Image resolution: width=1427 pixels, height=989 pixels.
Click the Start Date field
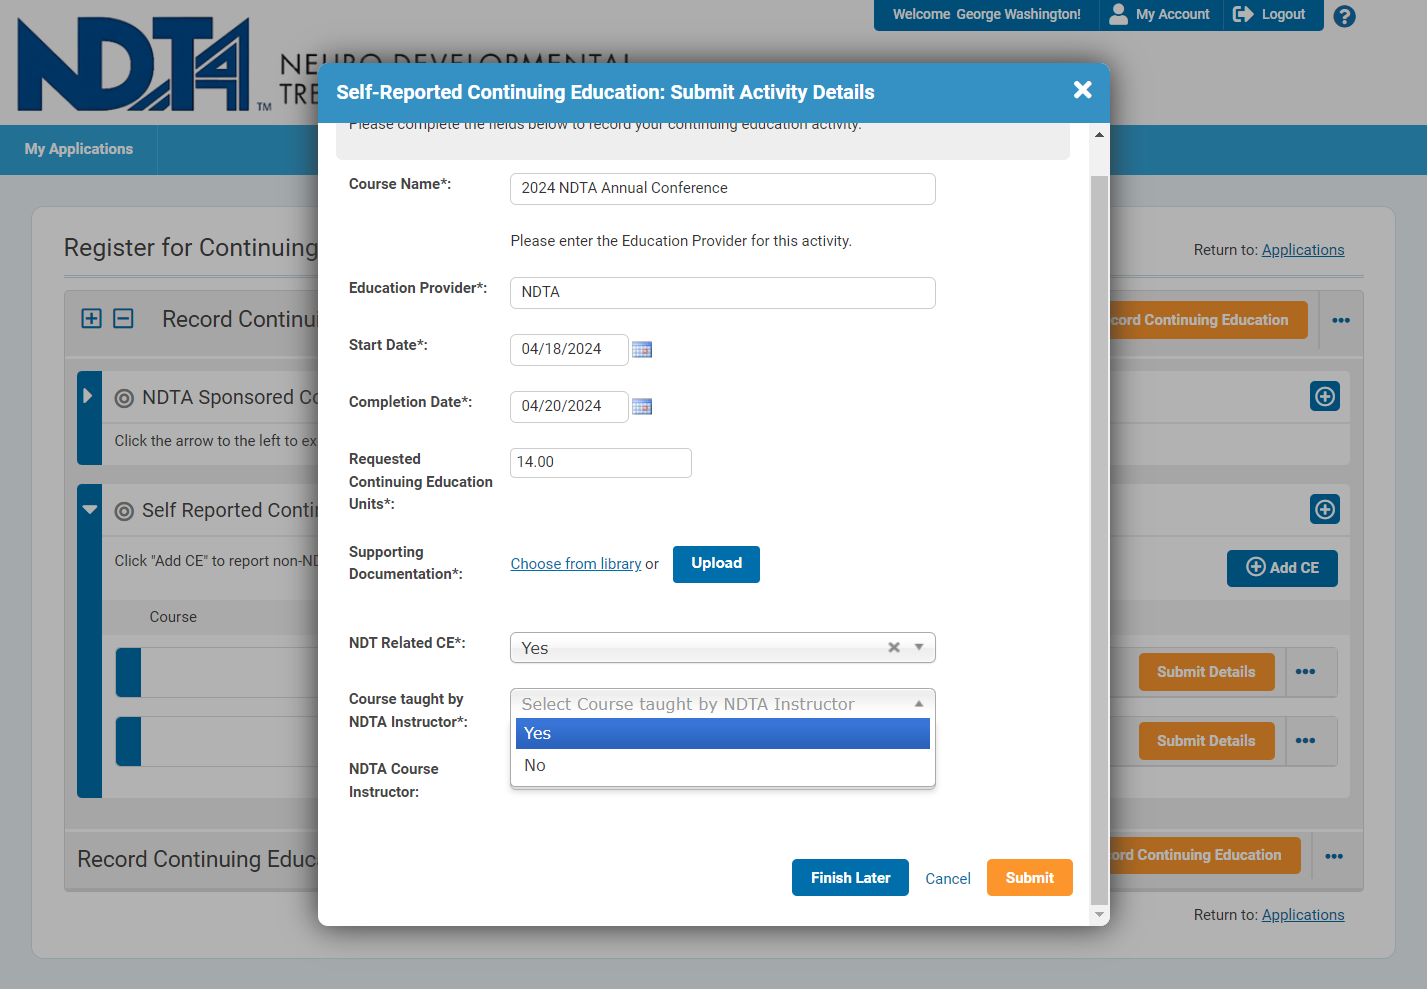pyautogui.click(x=569, y=349)
